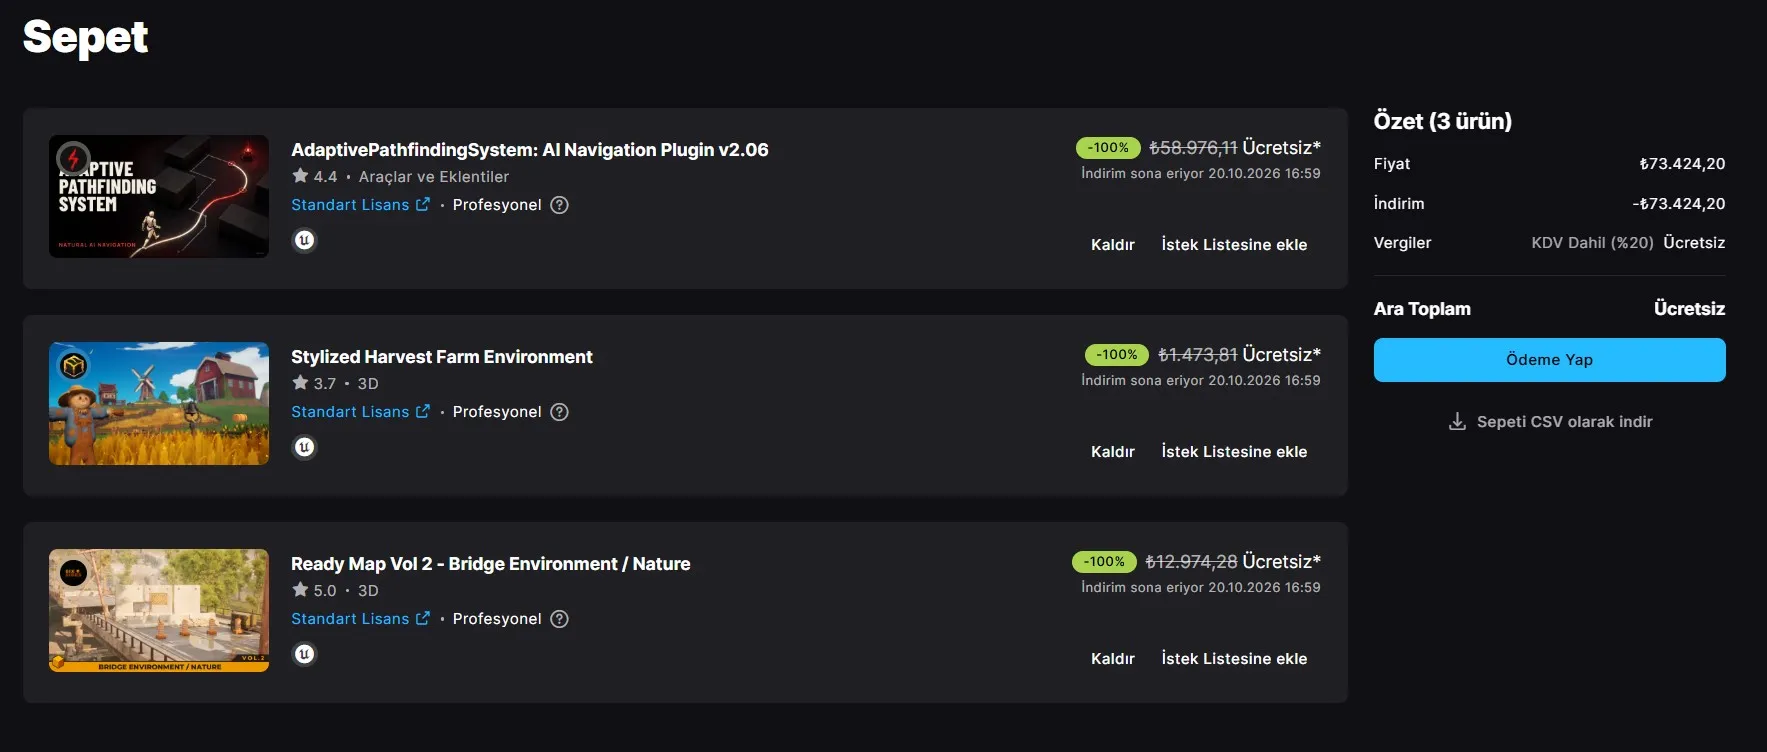Click the Fiyat total ₺73.424,20
Image resolution: width=1767 pixels, height=752 pixels.
tap(1682, 164)
